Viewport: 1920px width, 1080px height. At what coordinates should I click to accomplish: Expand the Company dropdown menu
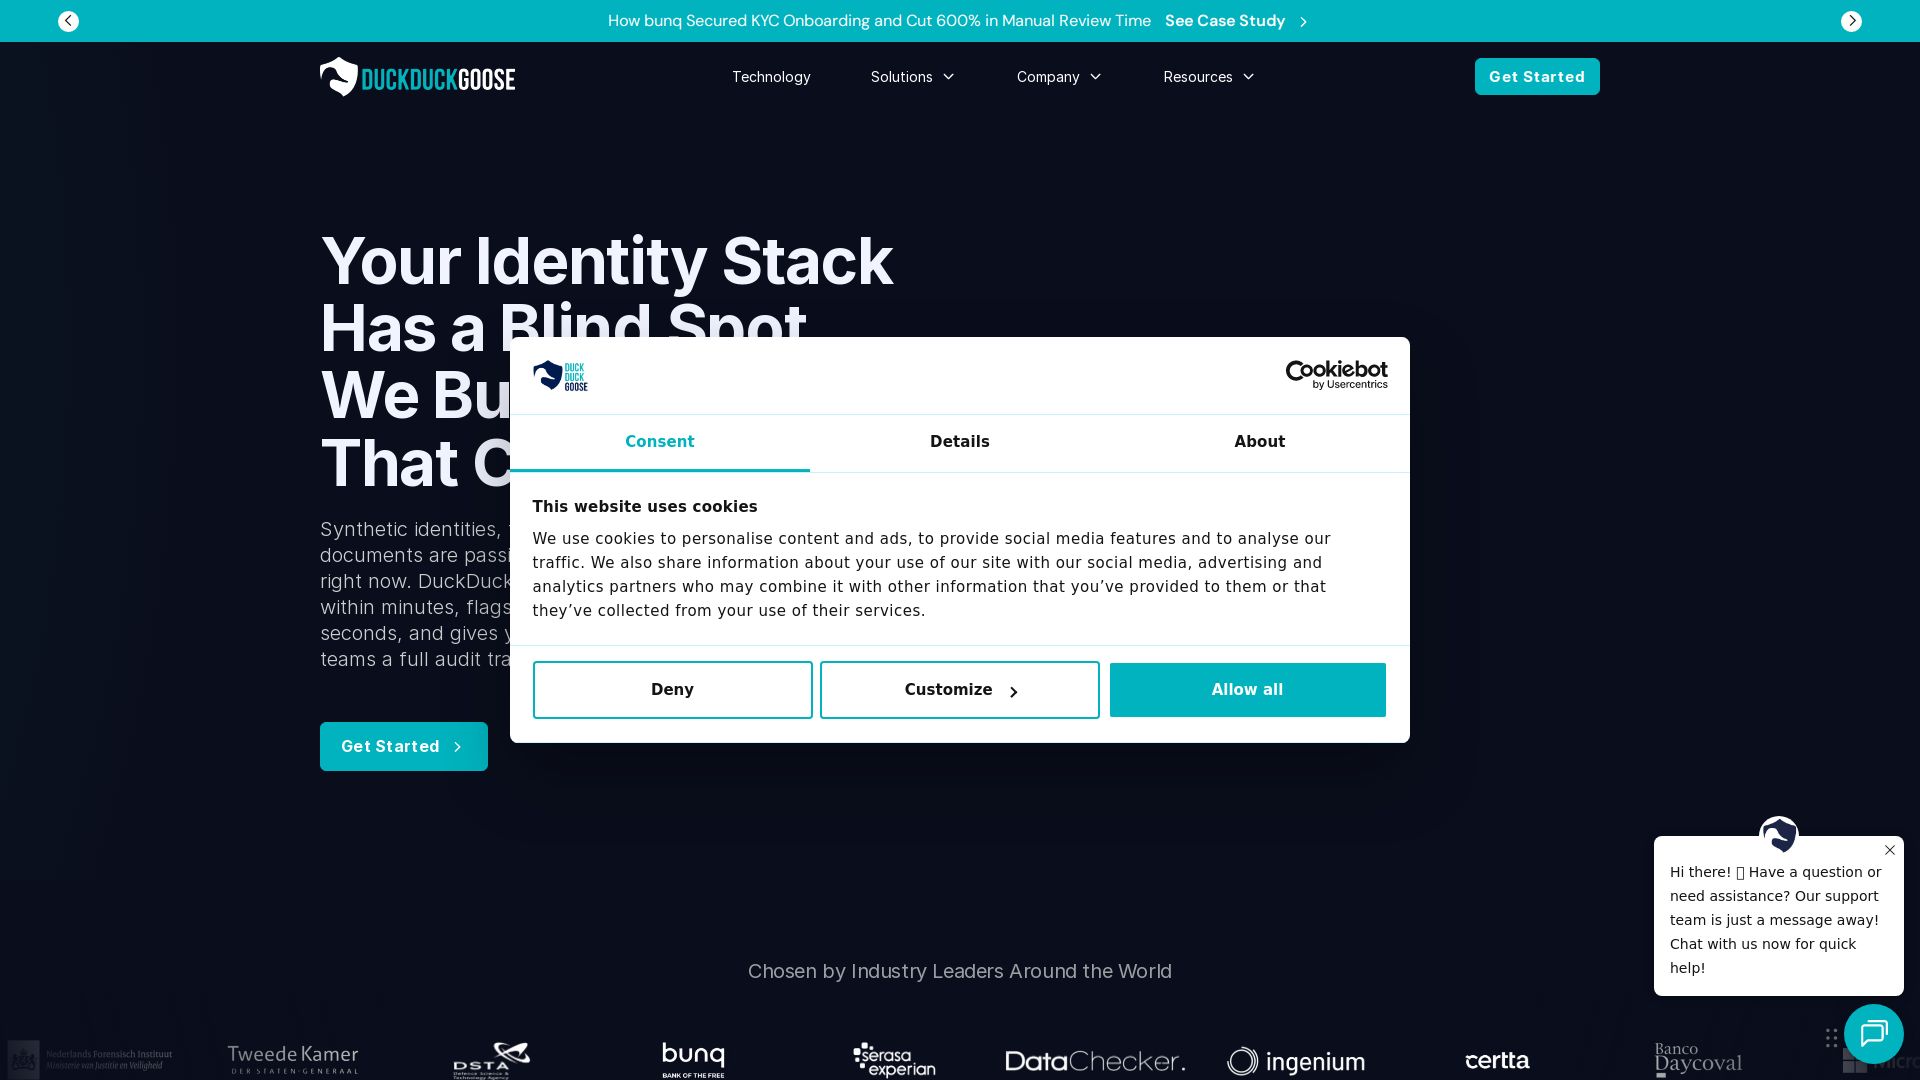(x=1058, y=77)
